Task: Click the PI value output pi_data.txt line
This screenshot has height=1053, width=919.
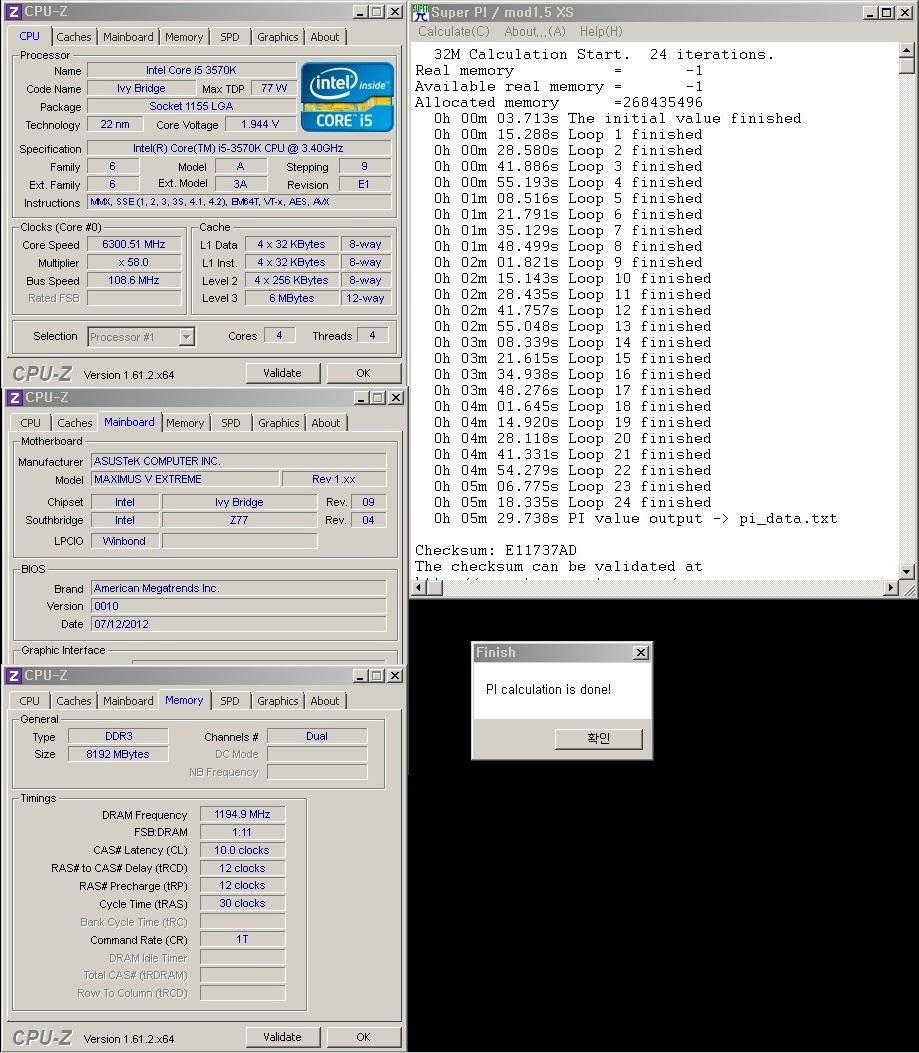Action: pos(636,518)
